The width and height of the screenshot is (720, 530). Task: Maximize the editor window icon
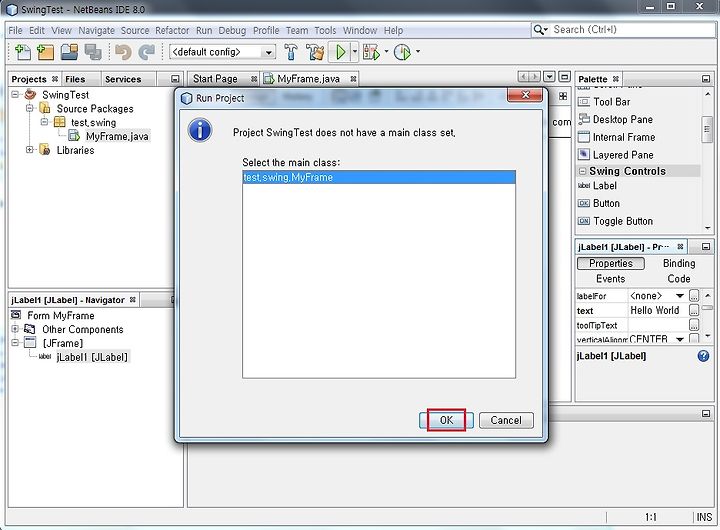point(565,77)
